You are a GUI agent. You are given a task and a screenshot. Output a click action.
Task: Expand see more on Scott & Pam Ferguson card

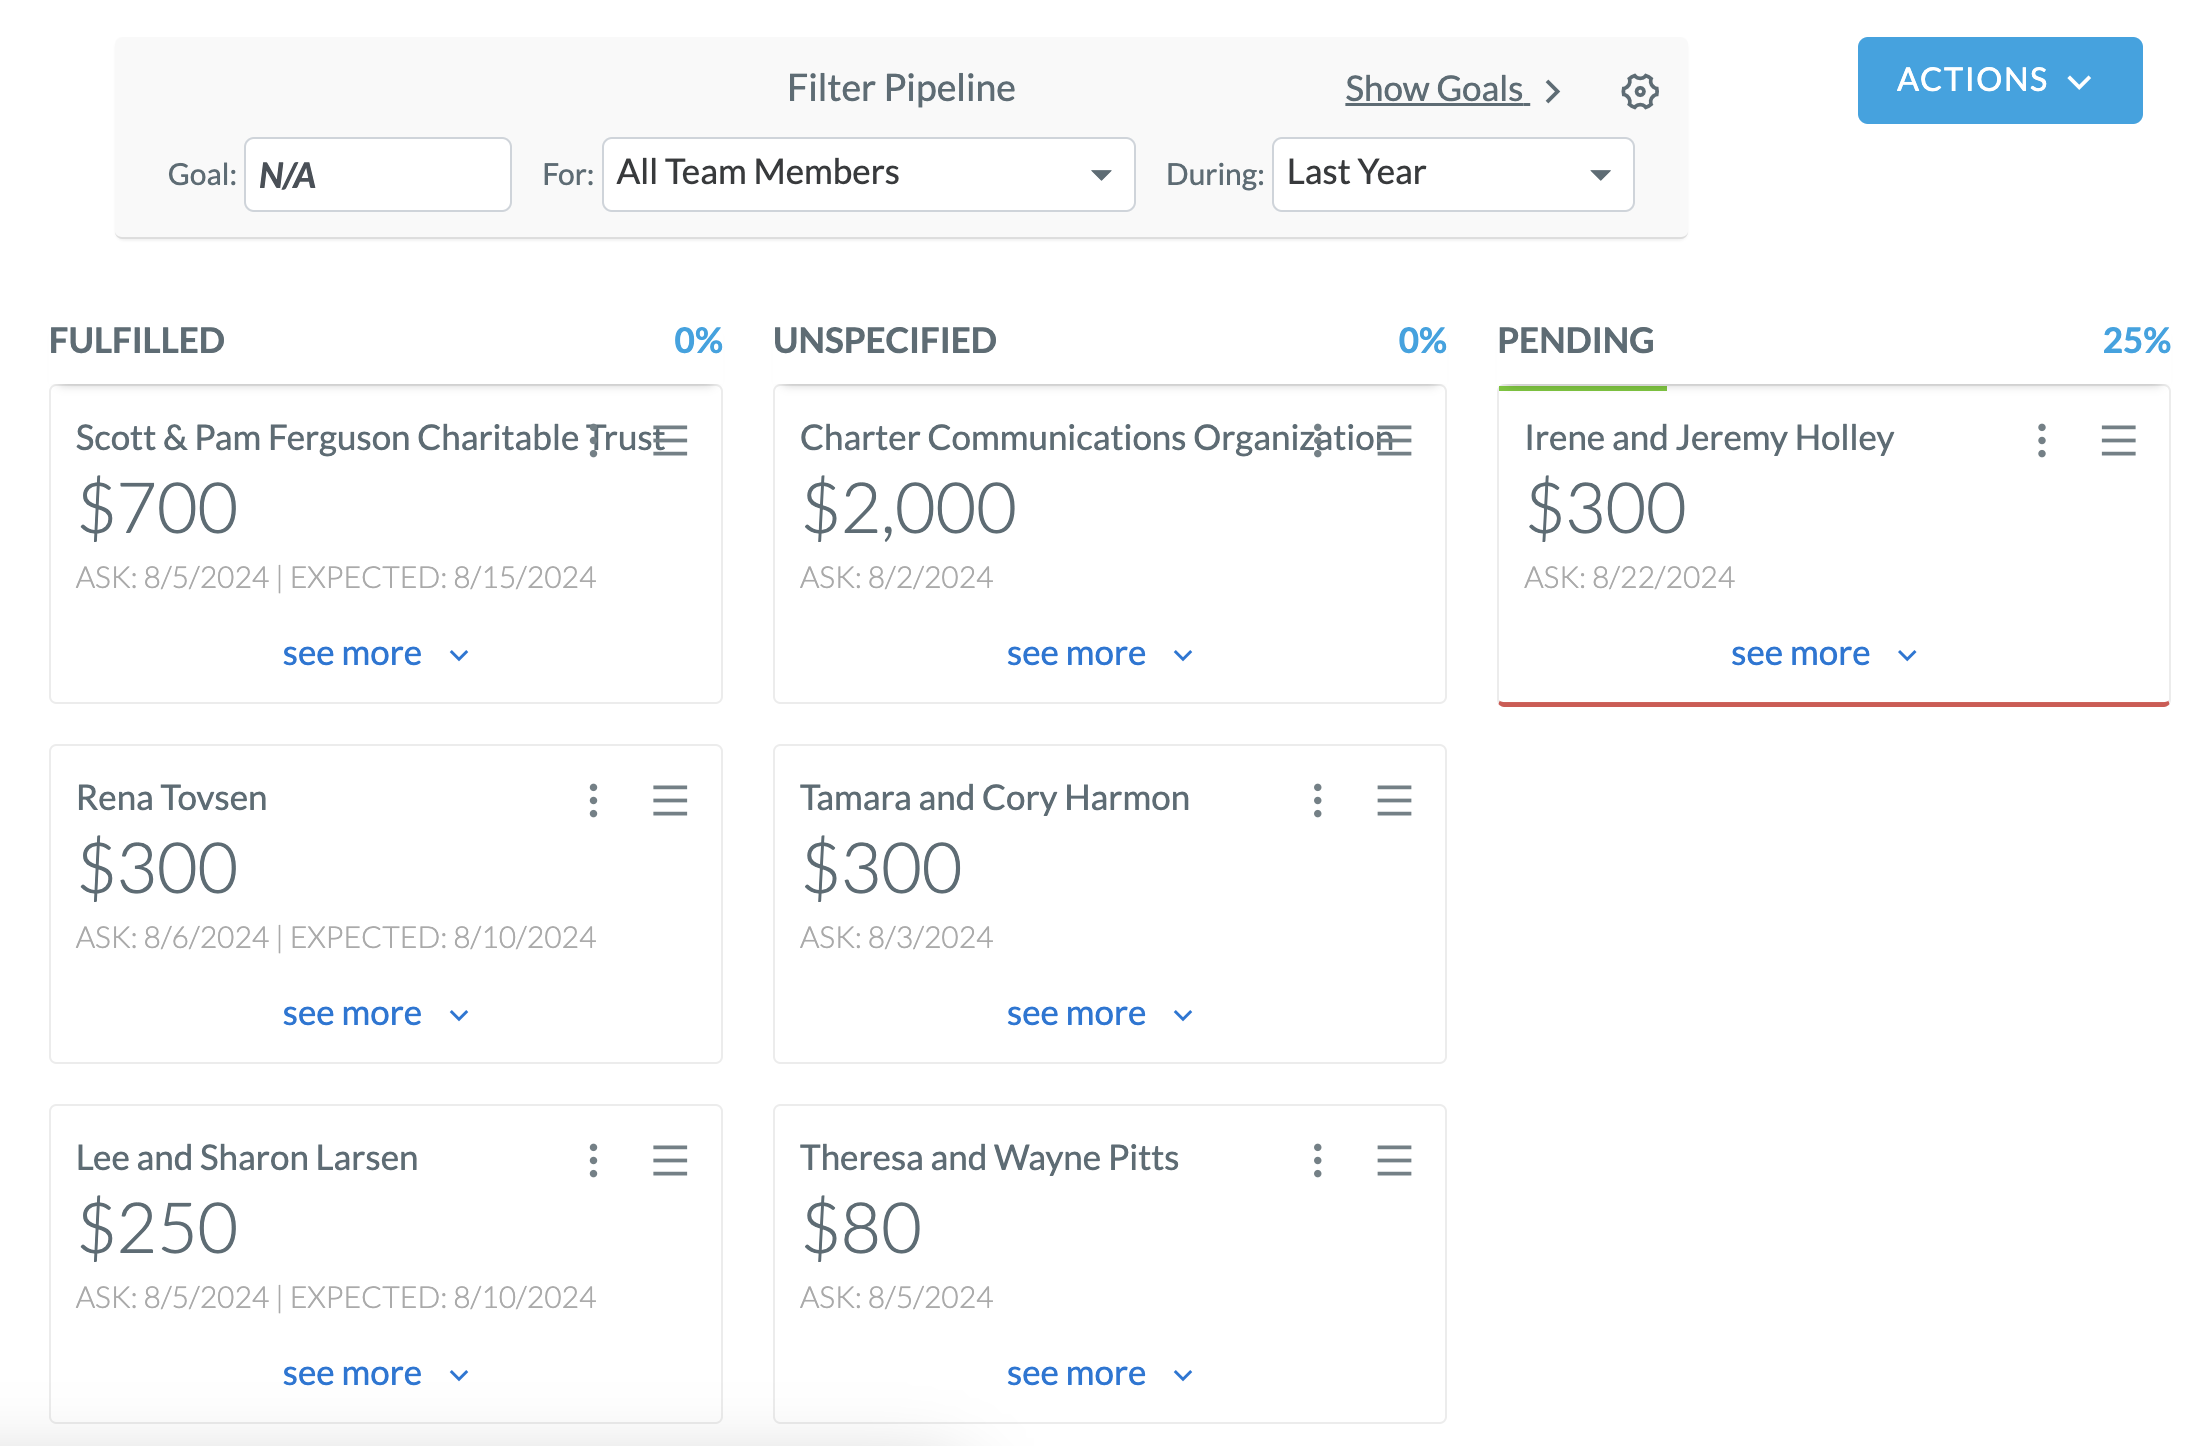(376, 654)
